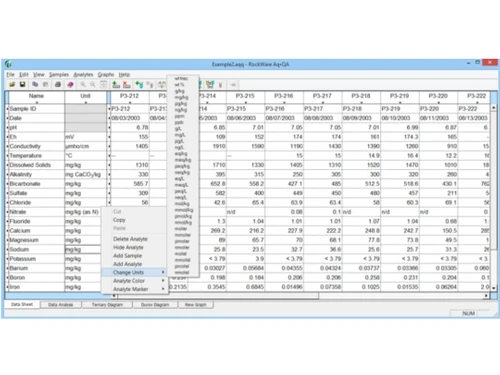Click the horizontal scrollbar right arrow
Viewport: 500px width, 375px height.
point(486,296)
